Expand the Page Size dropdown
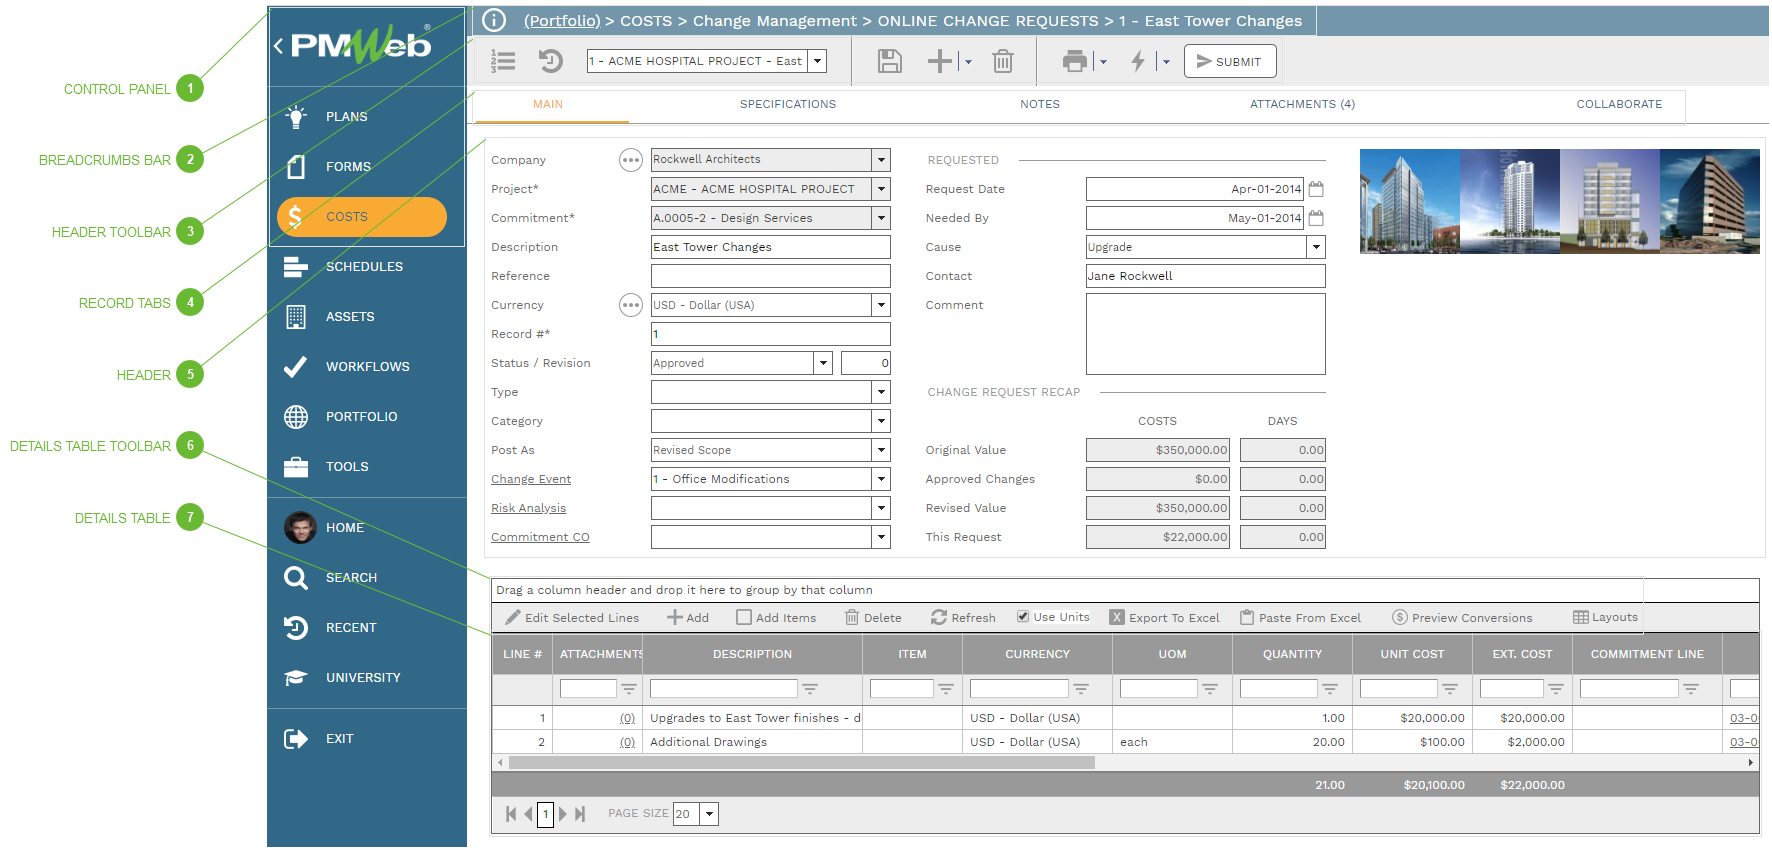1772x850 pixels. pyautogui.click(x=709, y=814)
